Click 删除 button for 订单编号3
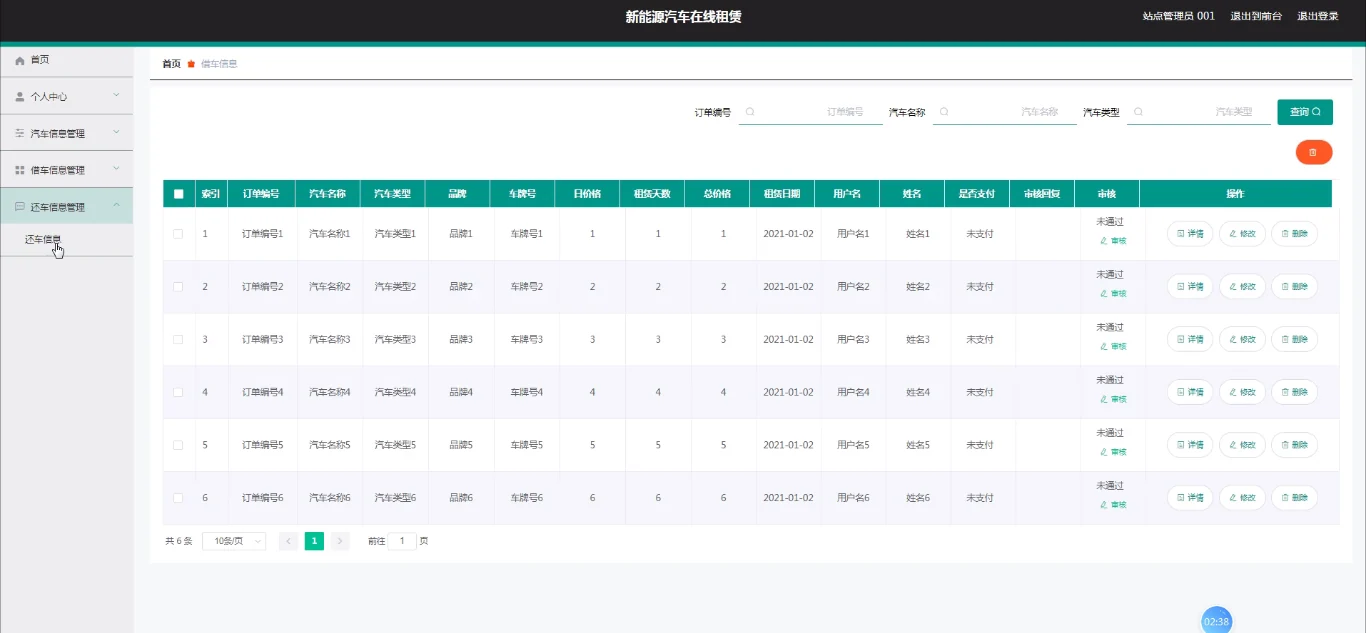 click(x=1294, y=339)
